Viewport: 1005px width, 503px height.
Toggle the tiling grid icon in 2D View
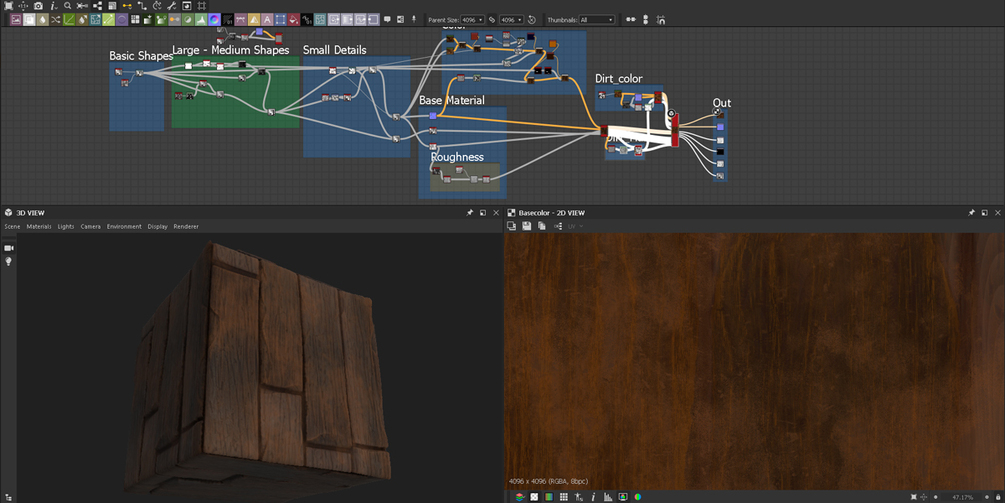(x=564, y=497)
